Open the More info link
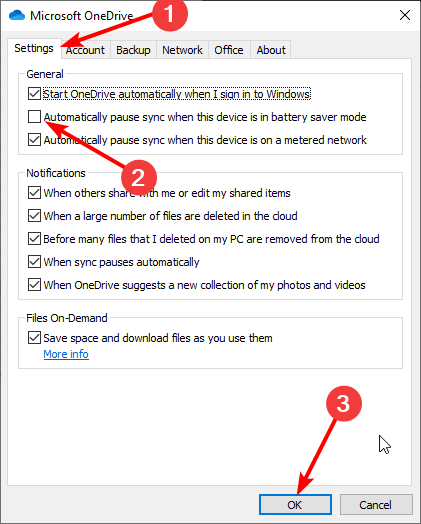421x524 pixels. 66,354
